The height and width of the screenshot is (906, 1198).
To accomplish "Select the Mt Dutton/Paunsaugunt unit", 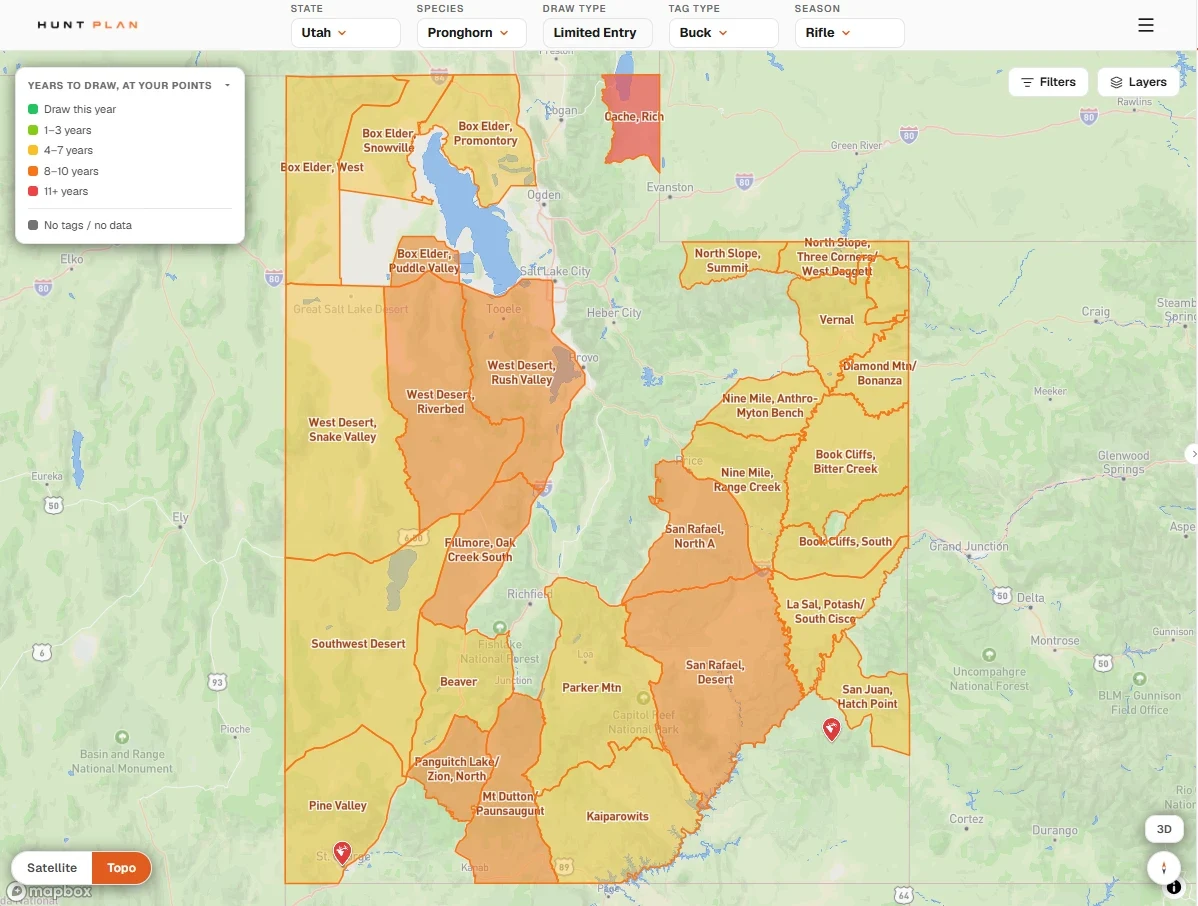I will point(510,804).
